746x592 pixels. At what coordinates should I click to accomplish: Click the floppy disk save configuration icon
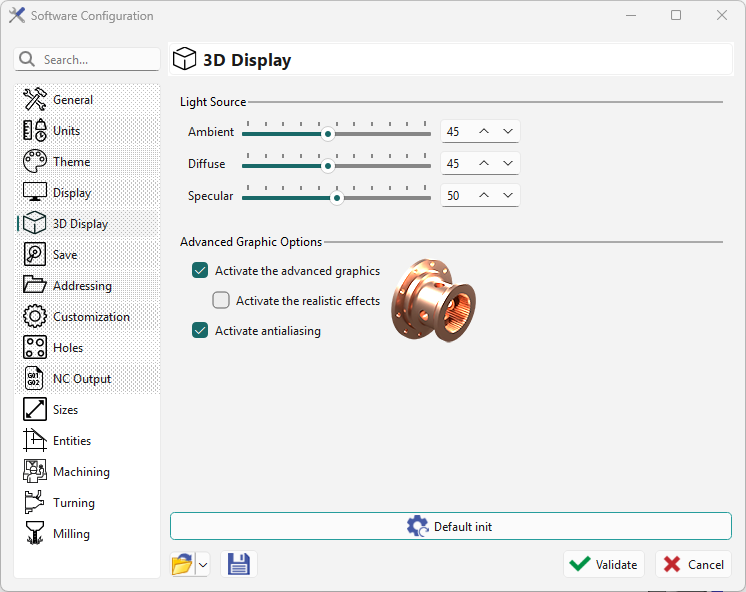point(239,565)
